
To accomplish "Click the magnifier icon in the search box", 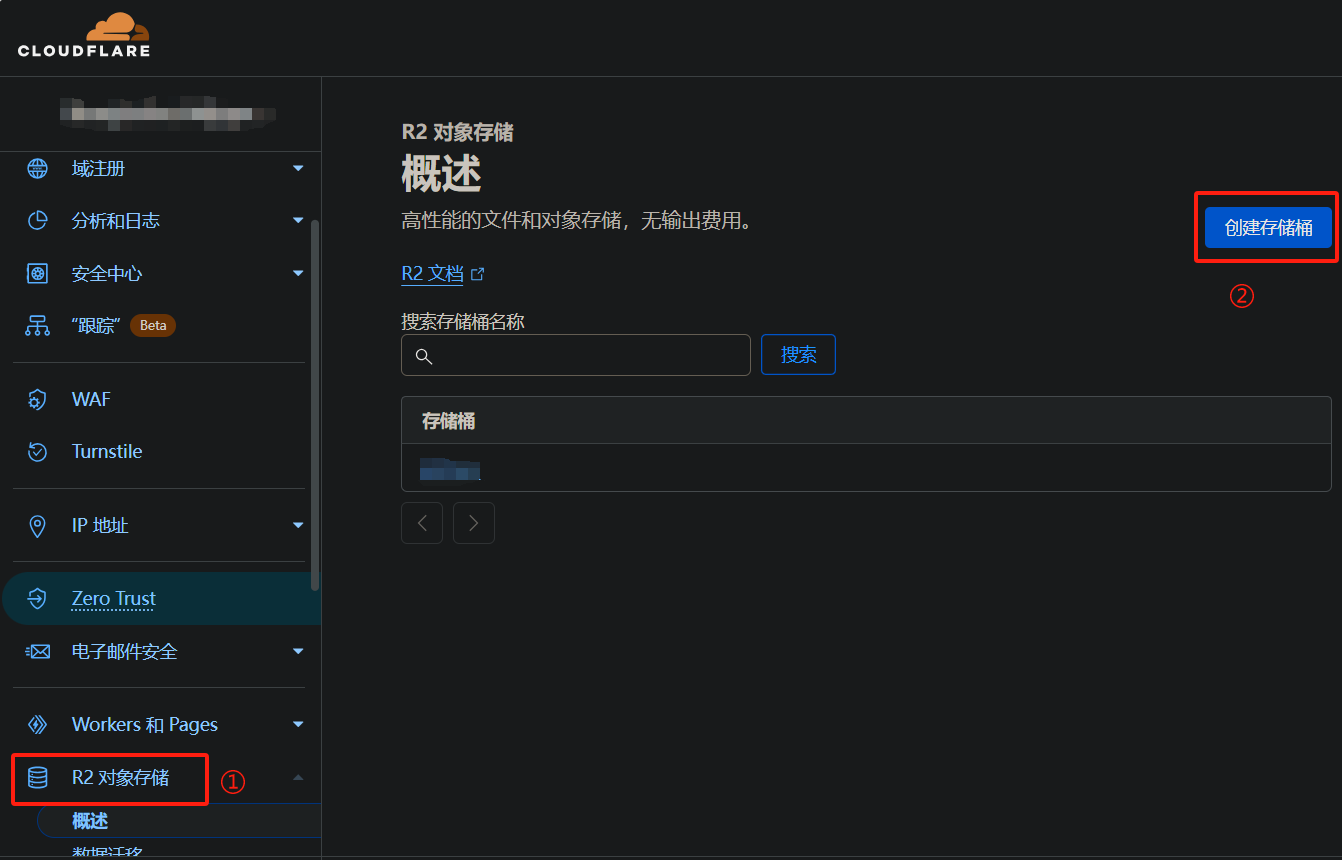I will [423, 356].
